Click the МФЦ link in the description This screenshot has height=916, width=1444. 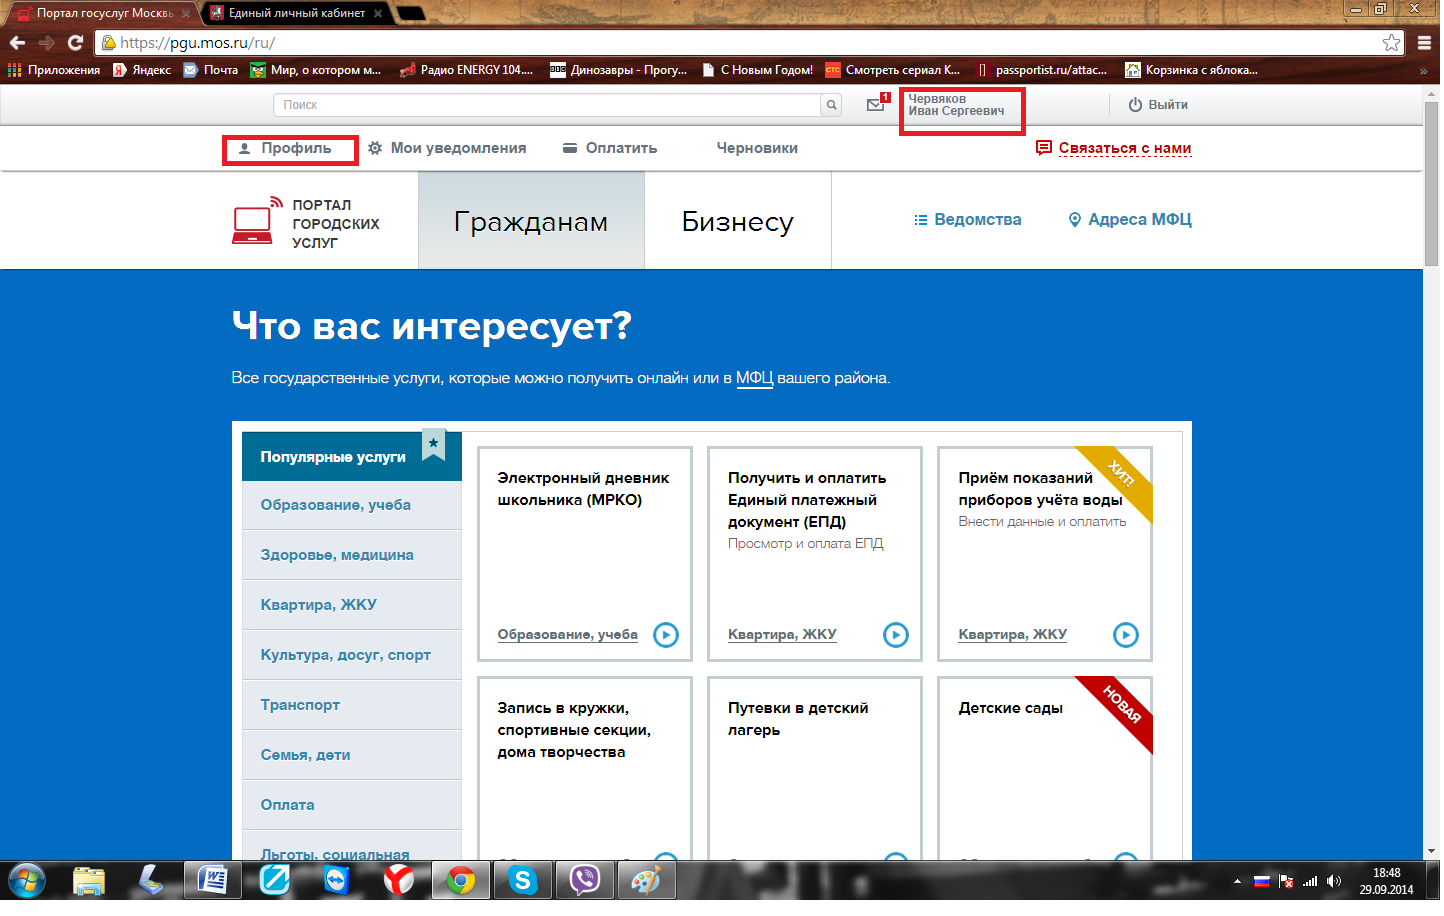coord(754,378)
